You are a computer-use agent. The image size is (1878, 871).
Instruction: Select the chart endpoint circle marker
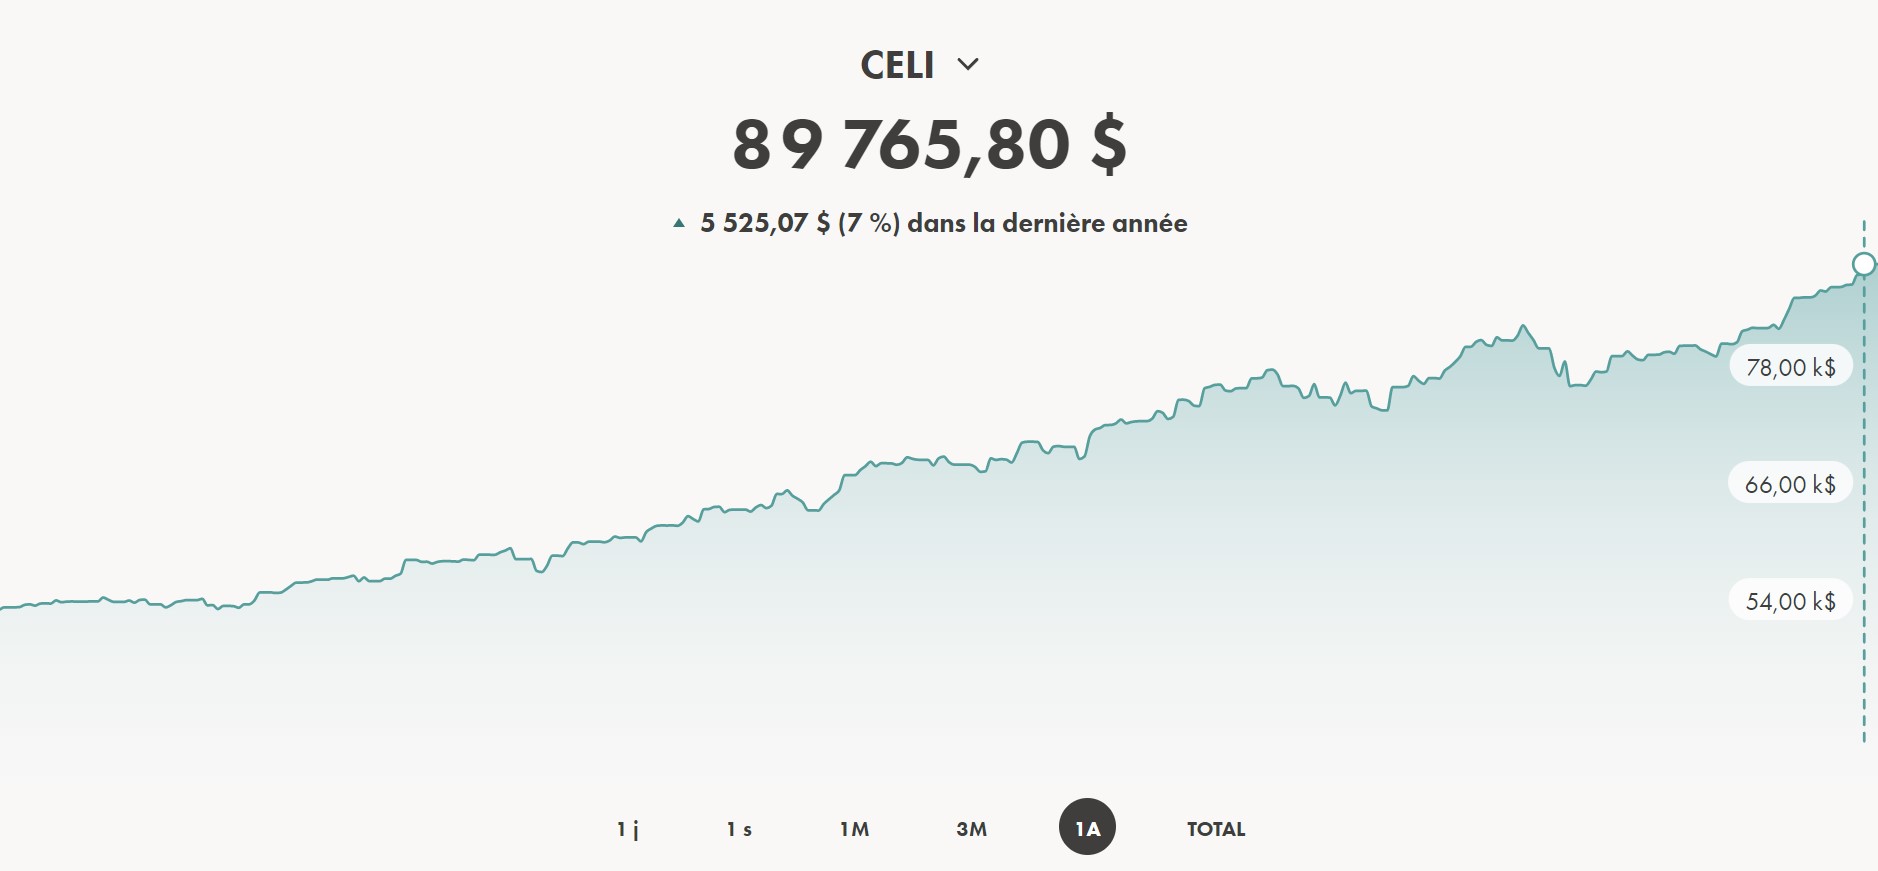click(1864, 264)
